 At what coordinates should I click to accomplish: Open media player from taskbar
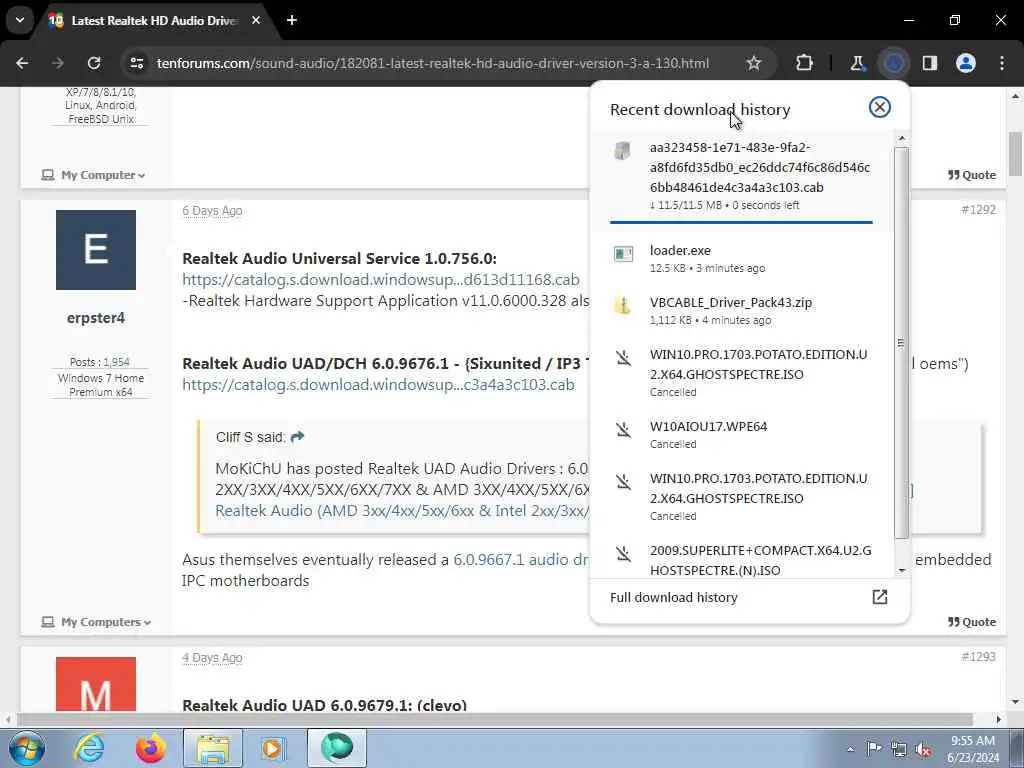coord(274,748)
